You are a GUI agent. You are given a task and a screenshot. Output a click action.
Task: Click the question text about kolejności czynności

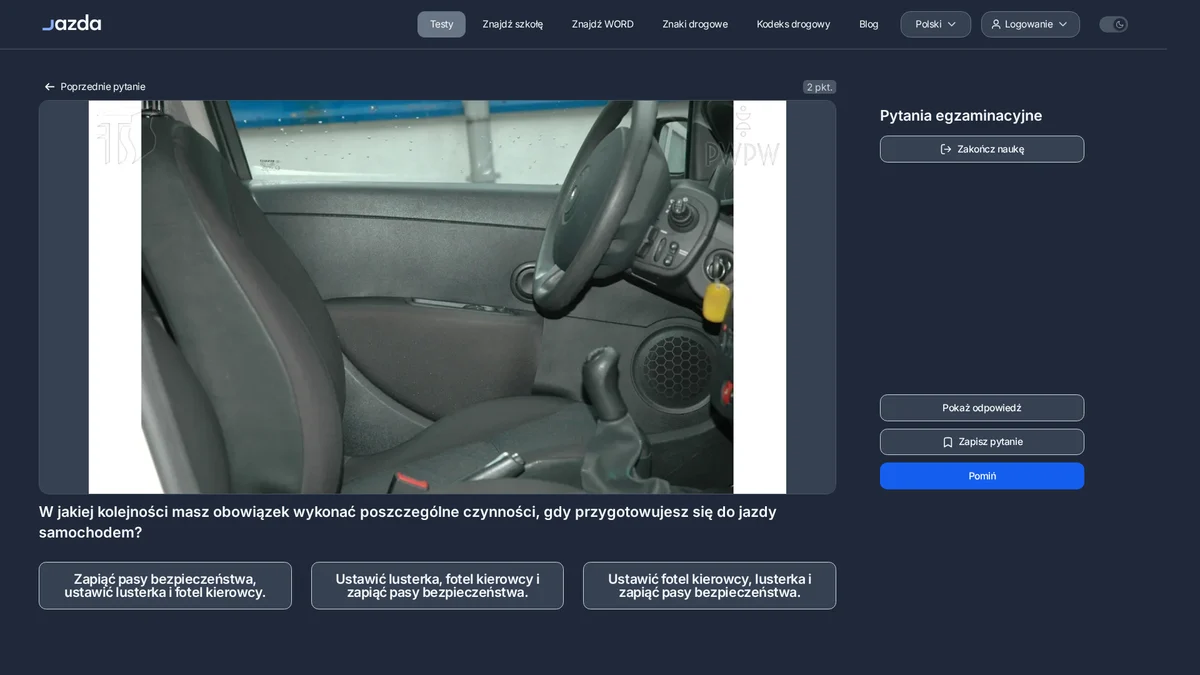click(408, 522)
